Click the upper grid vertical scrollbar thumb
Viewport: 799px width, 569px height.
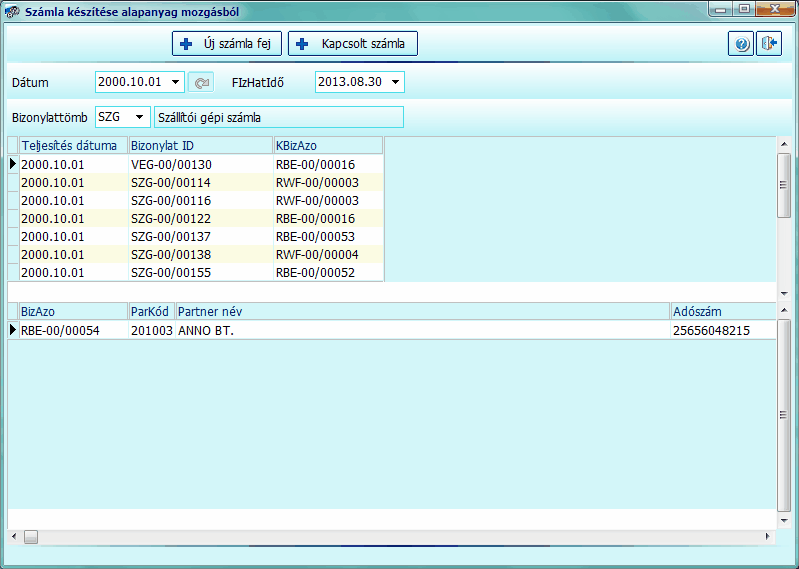click(x=784, y=185)
